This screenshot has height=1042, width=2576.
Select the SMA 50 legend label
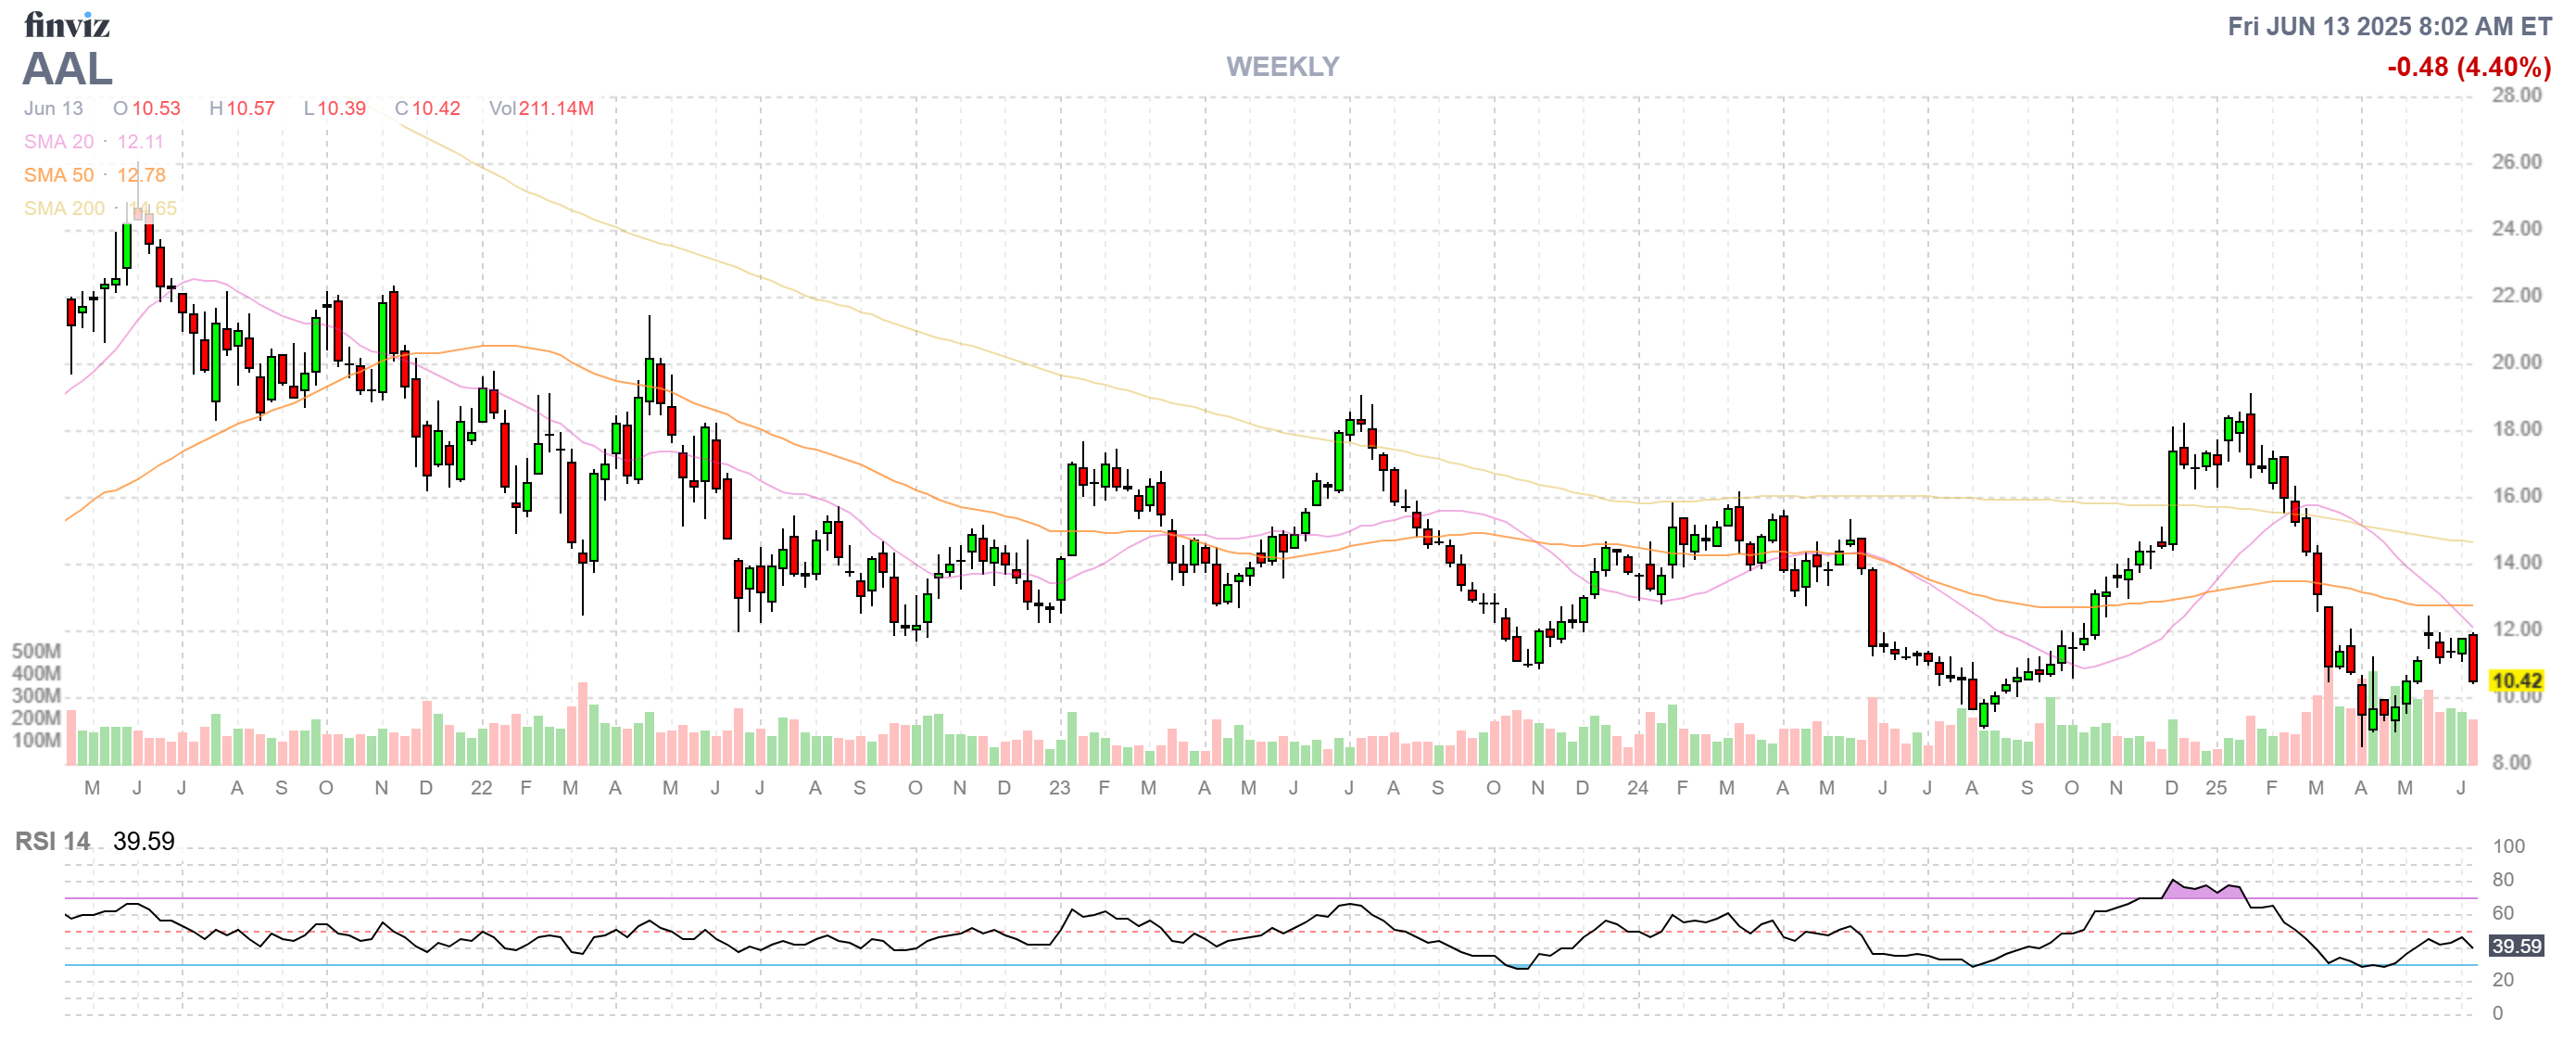click(x=59, y=175)
